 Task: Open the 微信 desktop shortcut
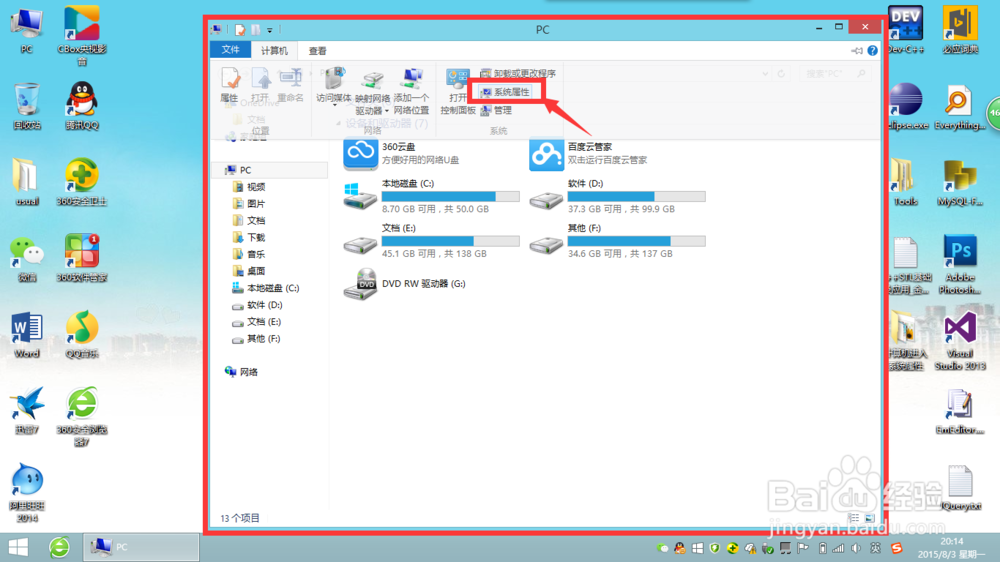tap(27, 258)
